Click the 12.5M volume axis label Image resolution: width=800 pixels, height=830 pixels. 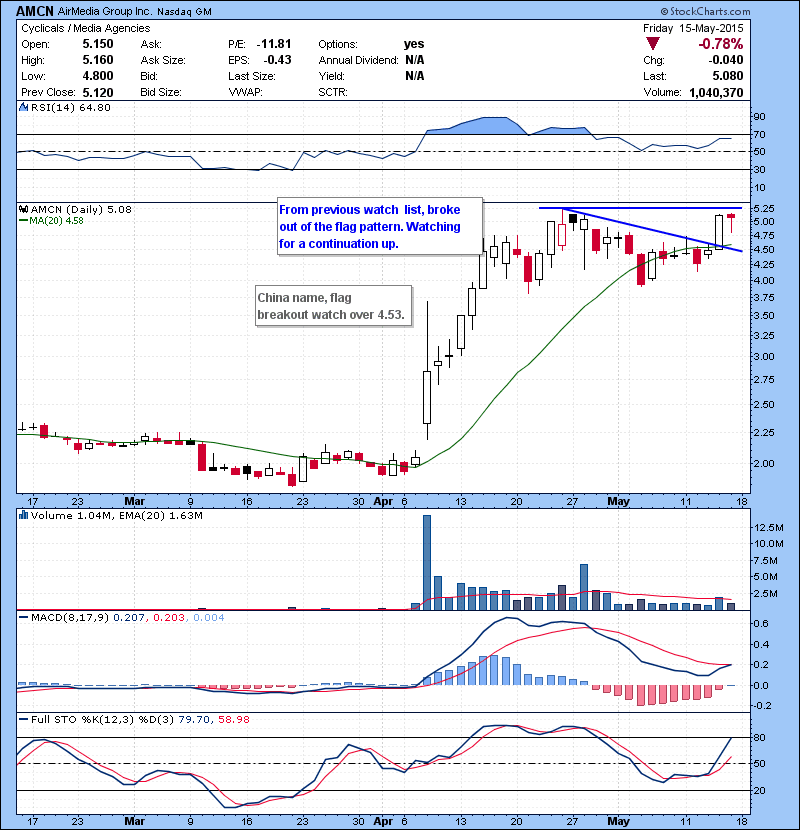(769, 527)
